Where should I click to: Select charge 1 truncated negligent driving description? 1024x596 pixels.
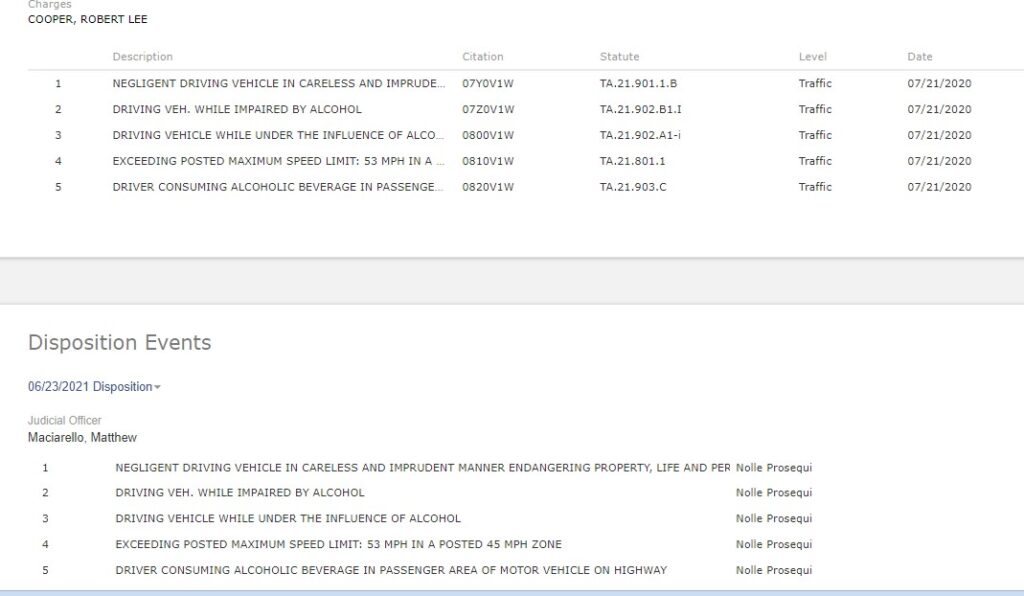[279, 84]
